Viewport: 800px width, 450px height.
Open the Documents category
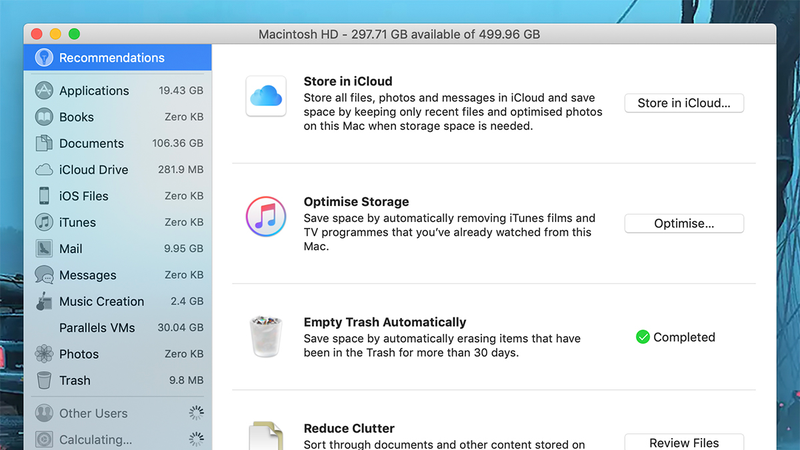(x=117, y=143)
